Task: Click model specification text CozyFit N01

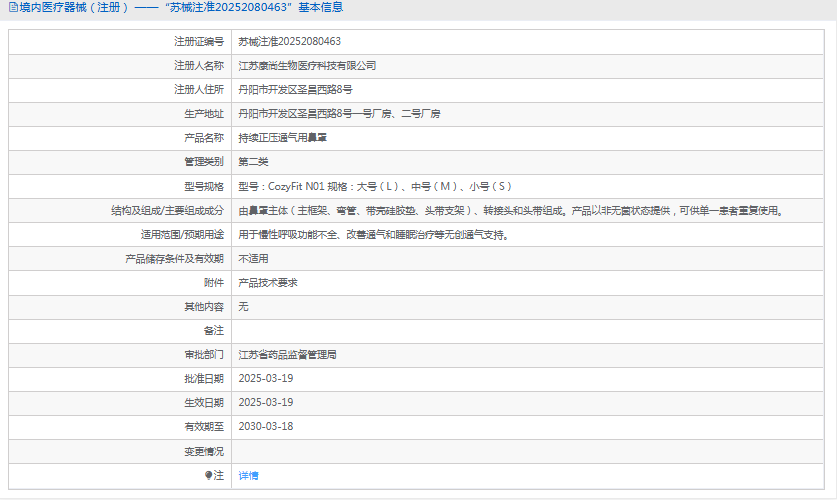Action: coord(296,186)
